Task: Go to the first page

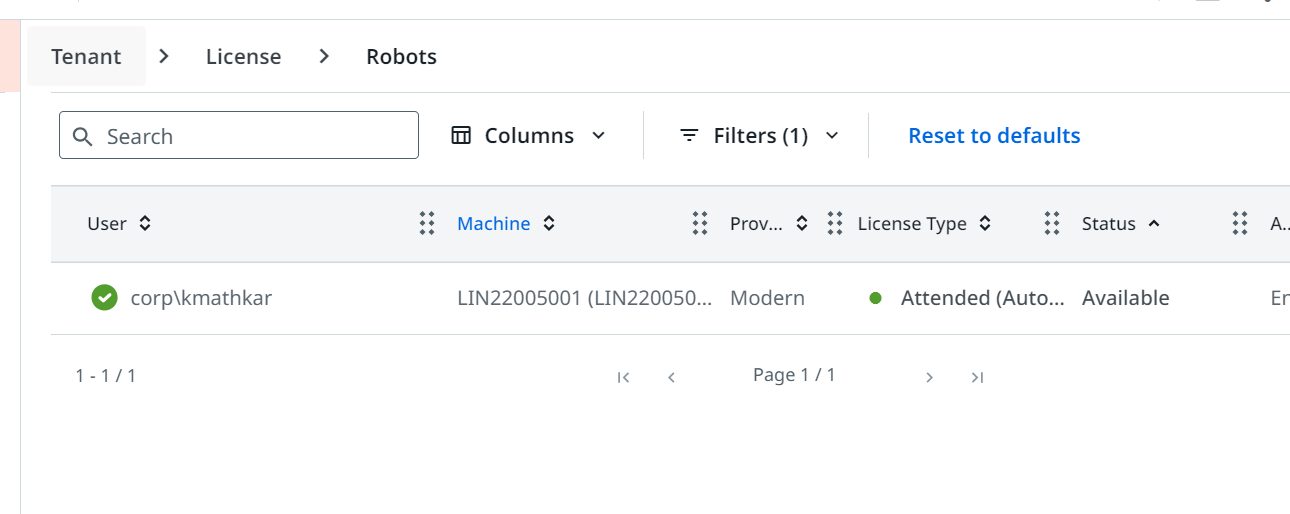Action: click(x=624, y=377)
